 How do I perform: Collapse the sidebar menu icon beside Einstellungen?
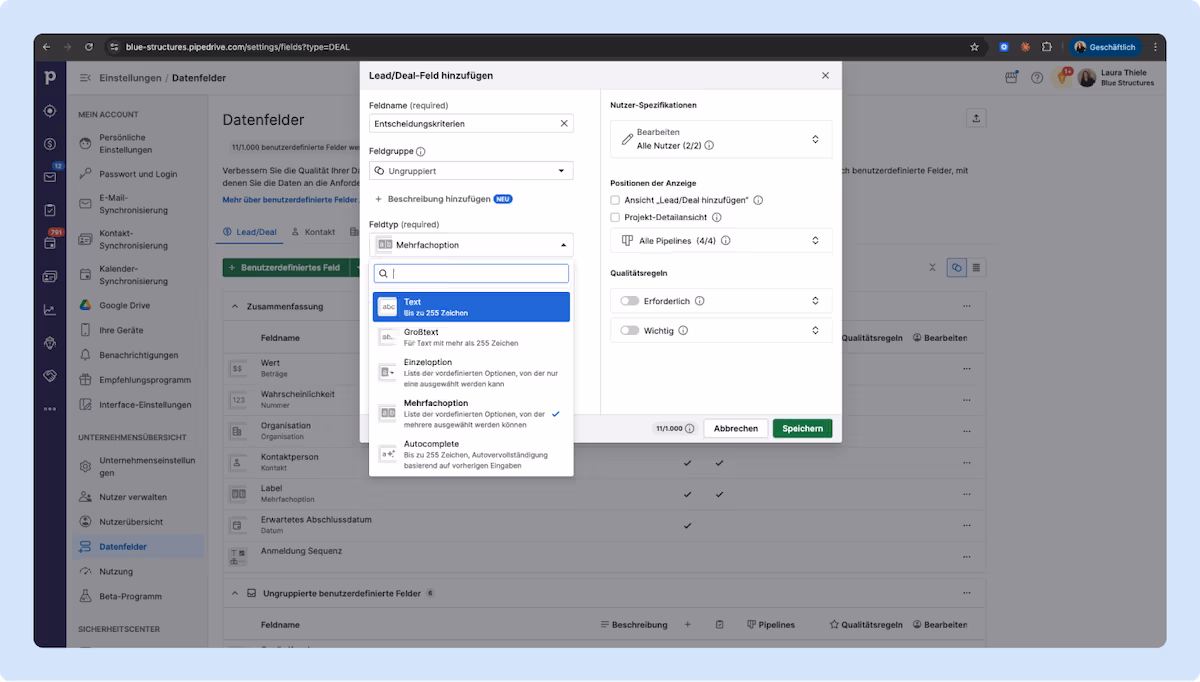85,77
